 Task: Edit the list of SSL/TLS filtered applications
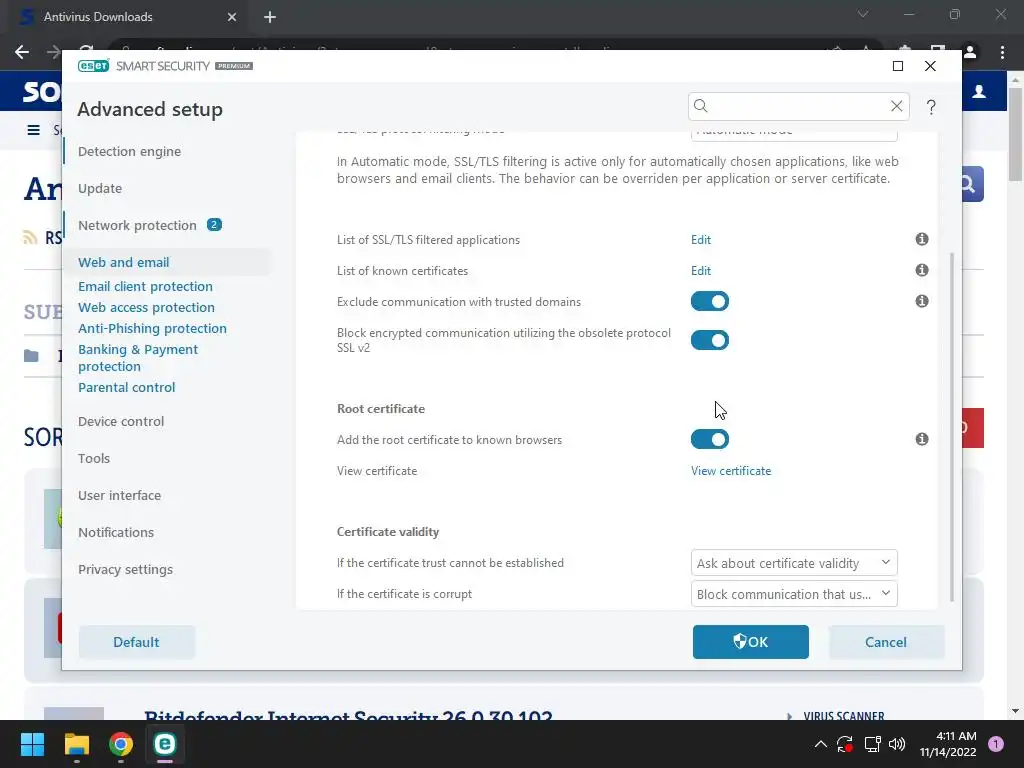[701, 240]
